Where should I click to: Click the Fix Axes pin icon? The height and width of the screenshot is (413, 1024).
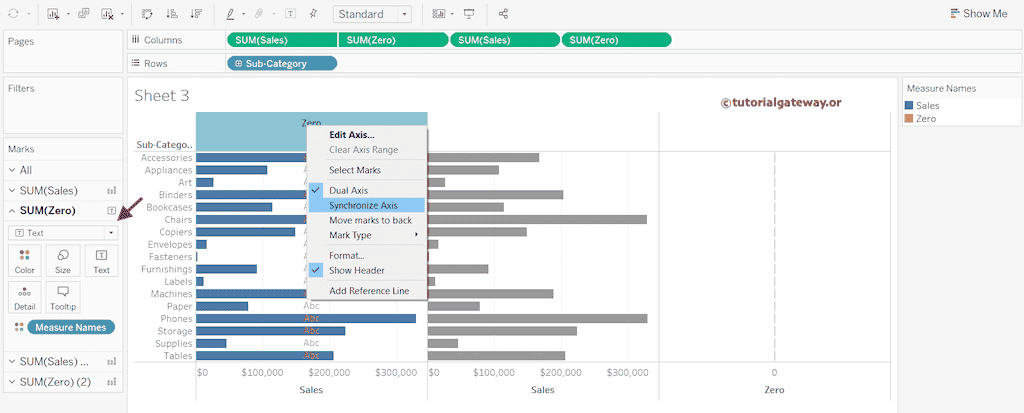point(313,14)
